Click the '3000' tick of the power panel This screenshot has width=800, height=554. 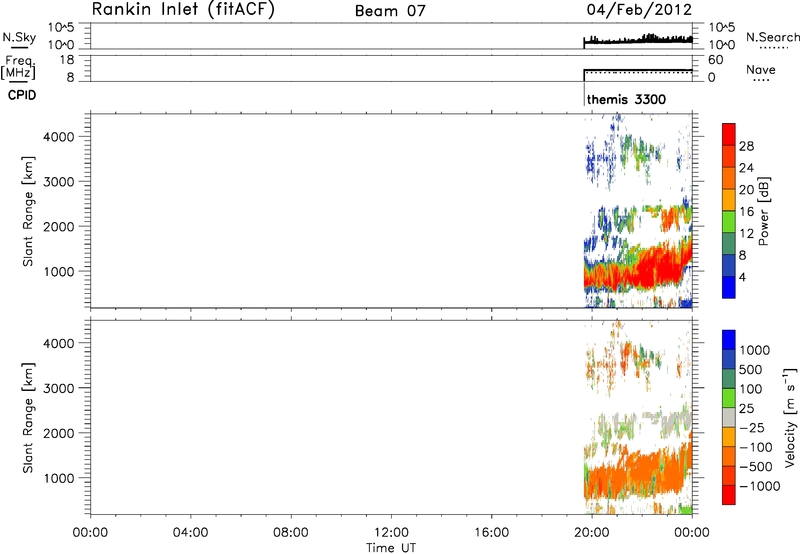tap(59, 182)
